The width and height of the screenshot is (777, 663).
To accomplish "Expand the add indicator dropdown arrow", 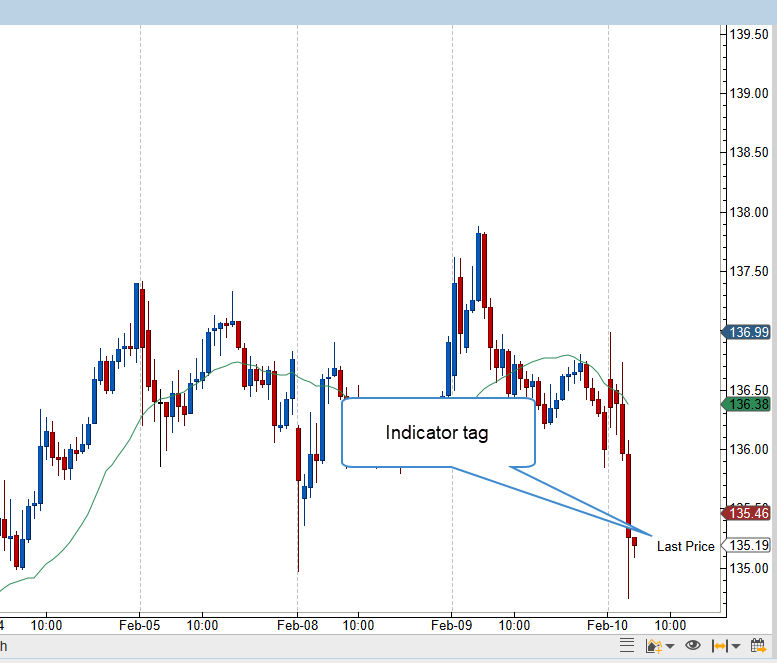I will pyautogui.click(x=668, y=647).
